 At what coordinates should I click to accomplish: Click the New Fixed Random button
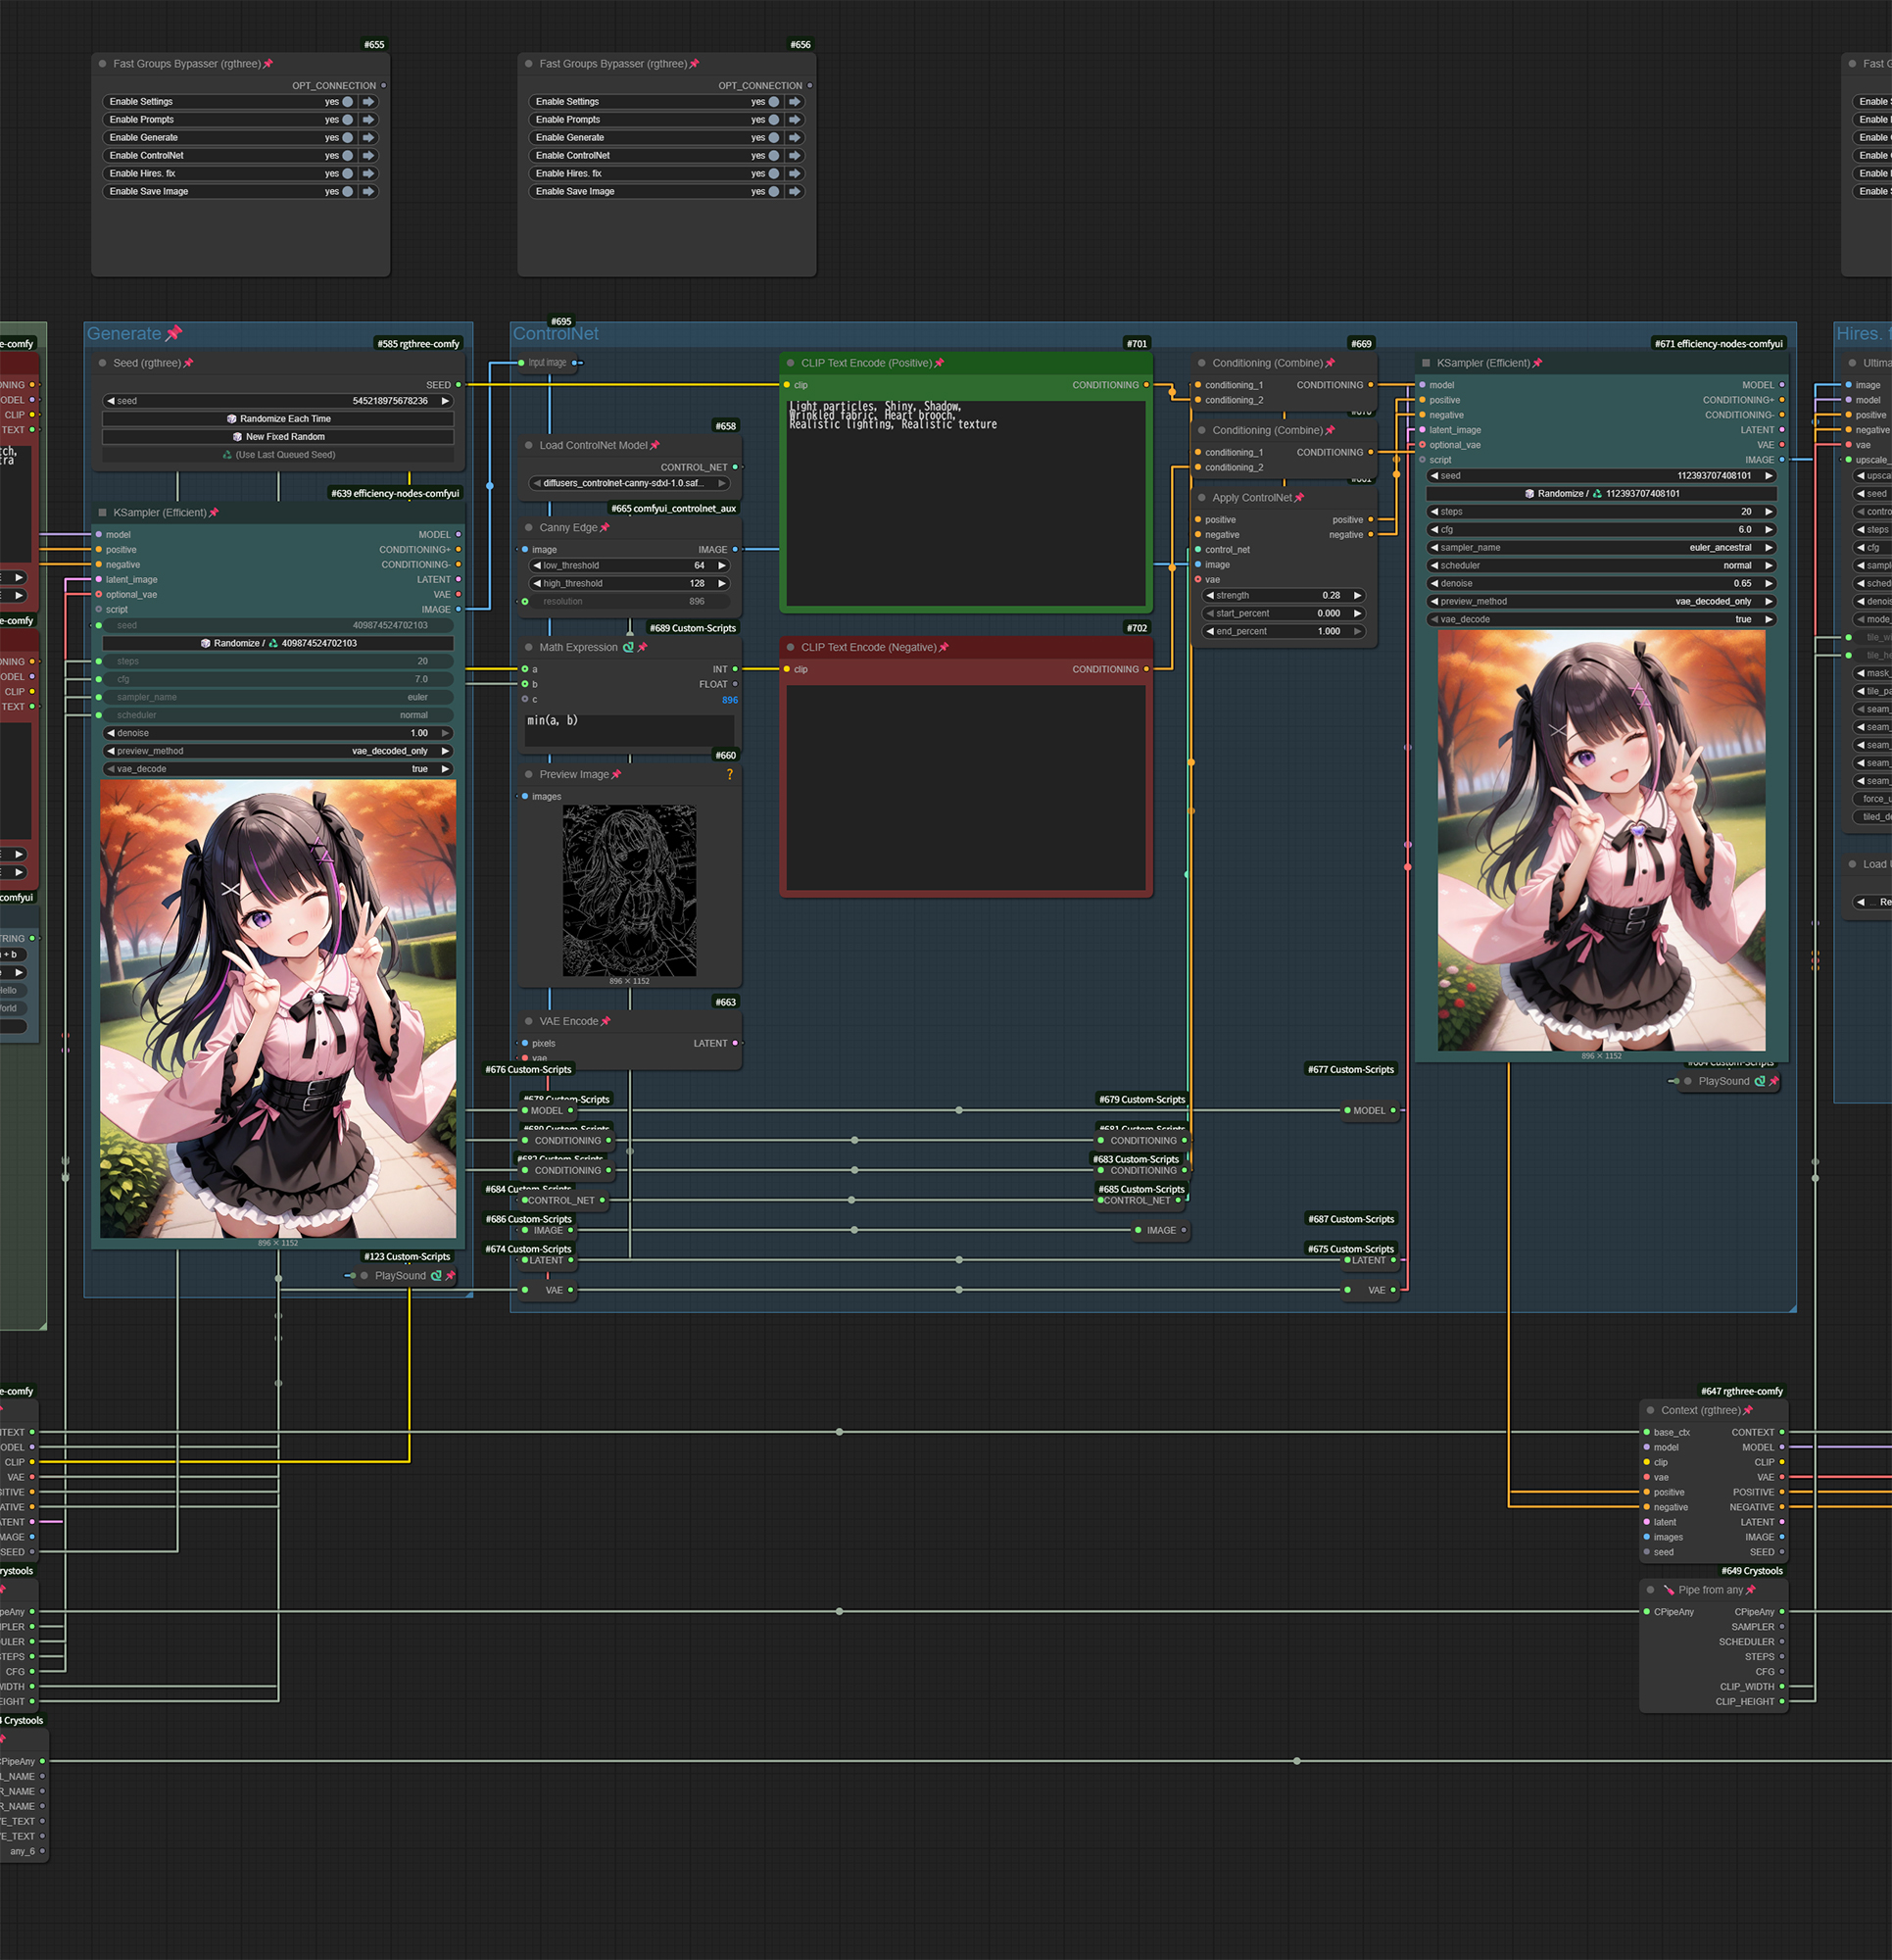tap(278, 437)
